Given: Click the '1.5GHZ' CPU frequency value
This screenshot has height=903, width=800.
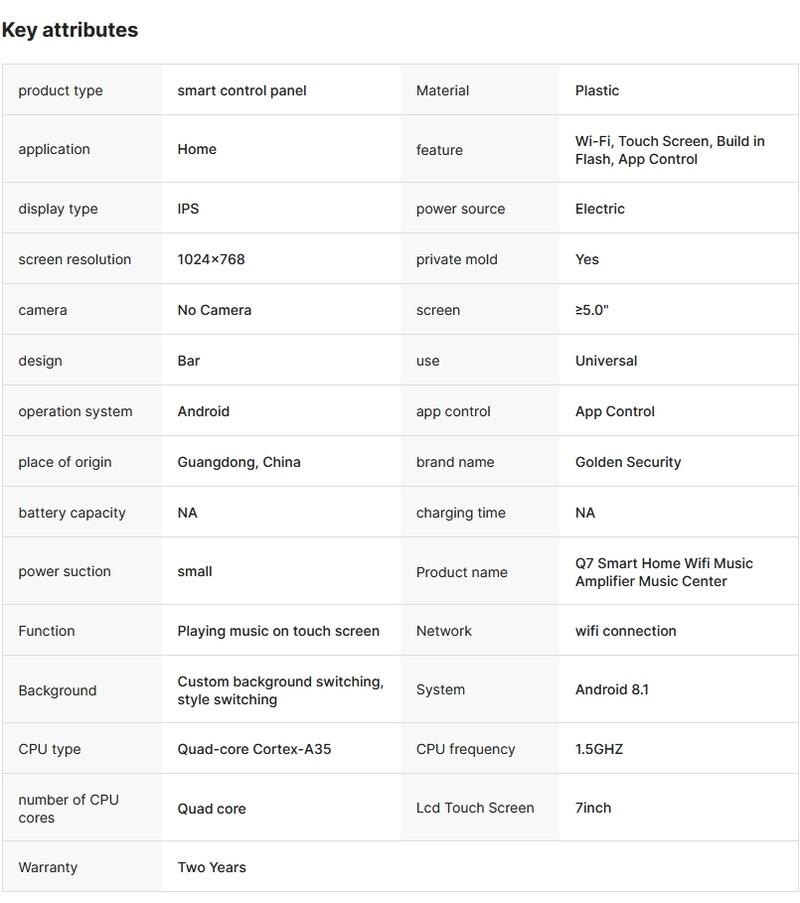Looking at the screenshot, I should coord(599,749).
